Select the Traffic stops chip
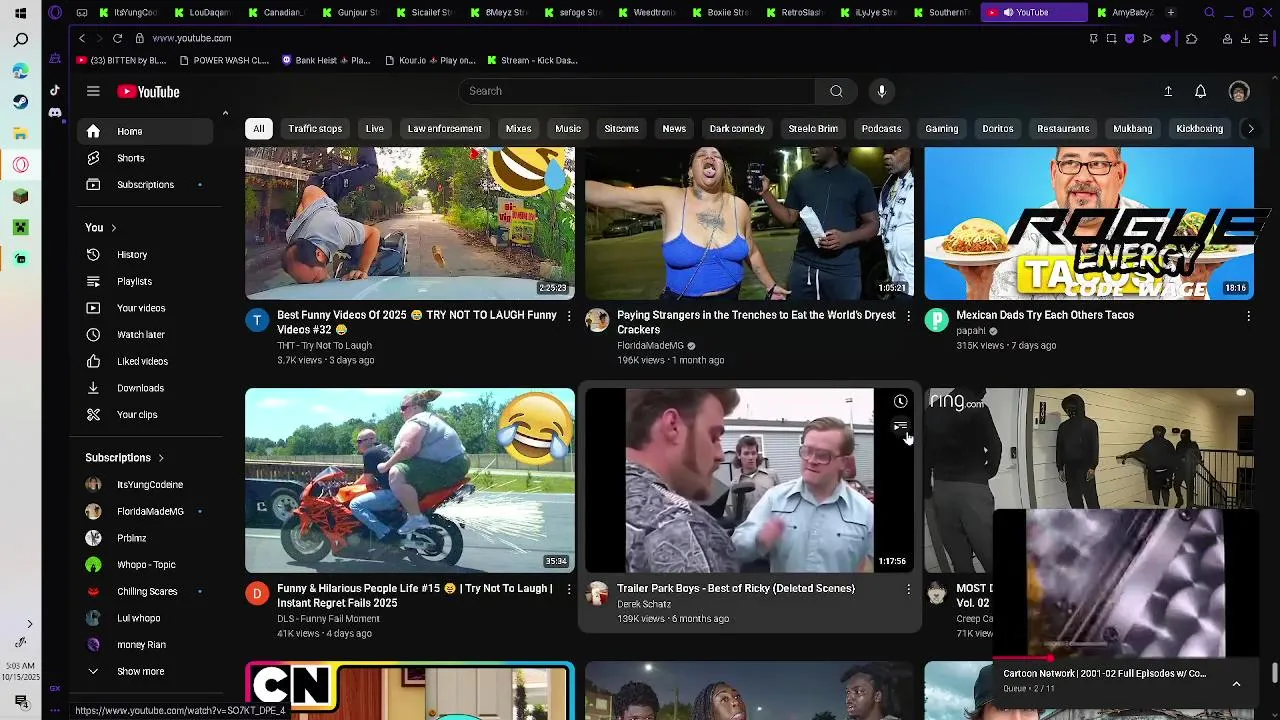 315,129
